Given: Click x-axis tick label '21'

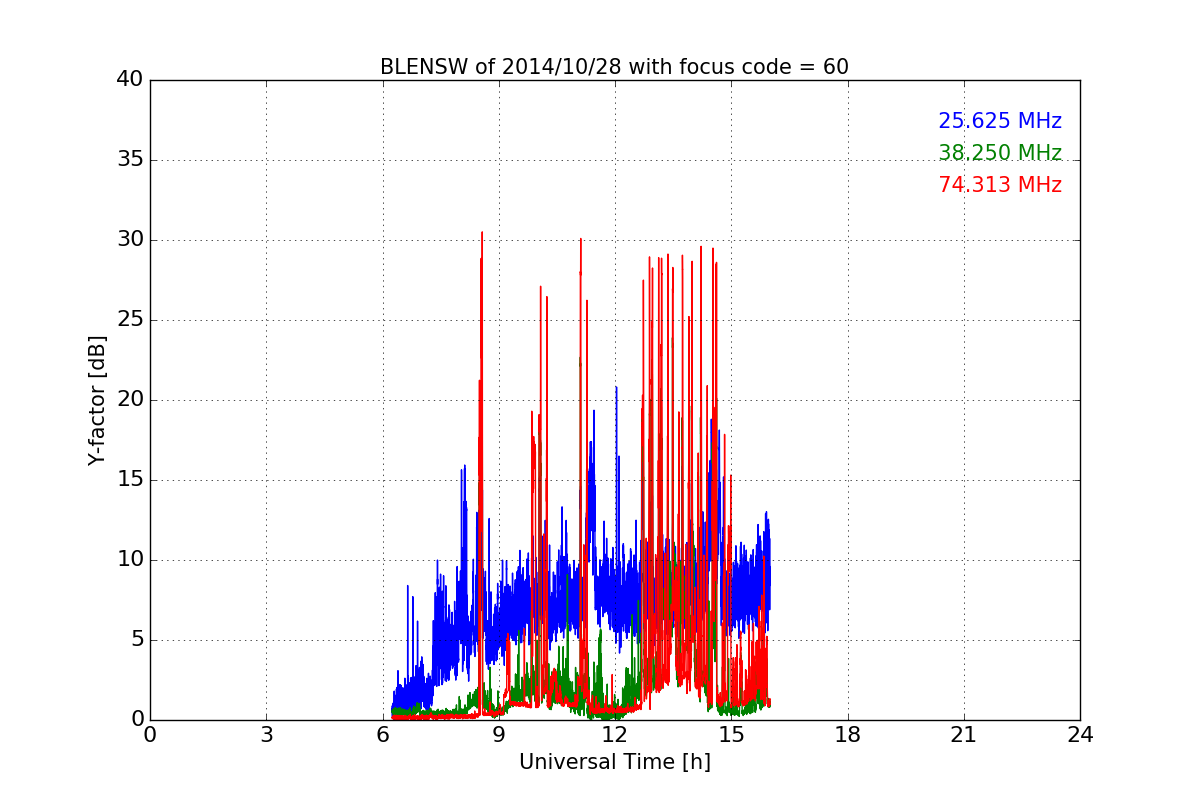Looking at the screenshot, I should click(964, 735).
